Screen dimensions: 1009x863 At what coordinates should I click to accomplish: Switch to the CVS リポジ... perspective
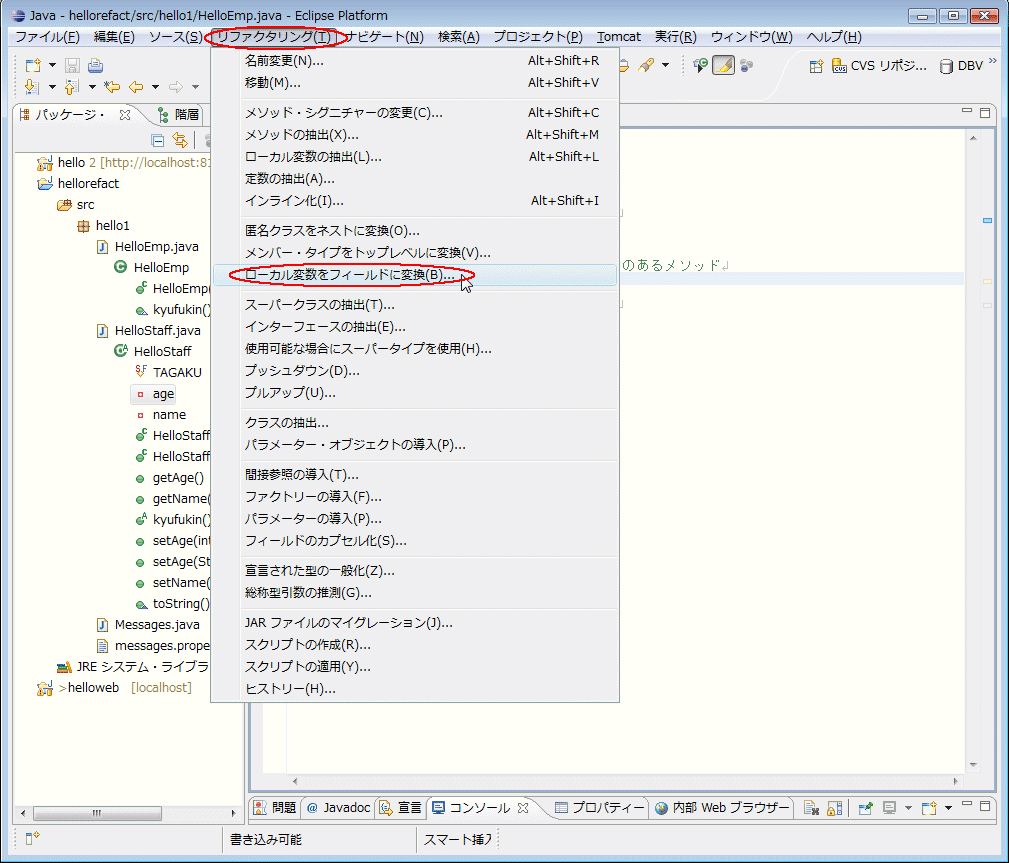(x=879, y=66)
